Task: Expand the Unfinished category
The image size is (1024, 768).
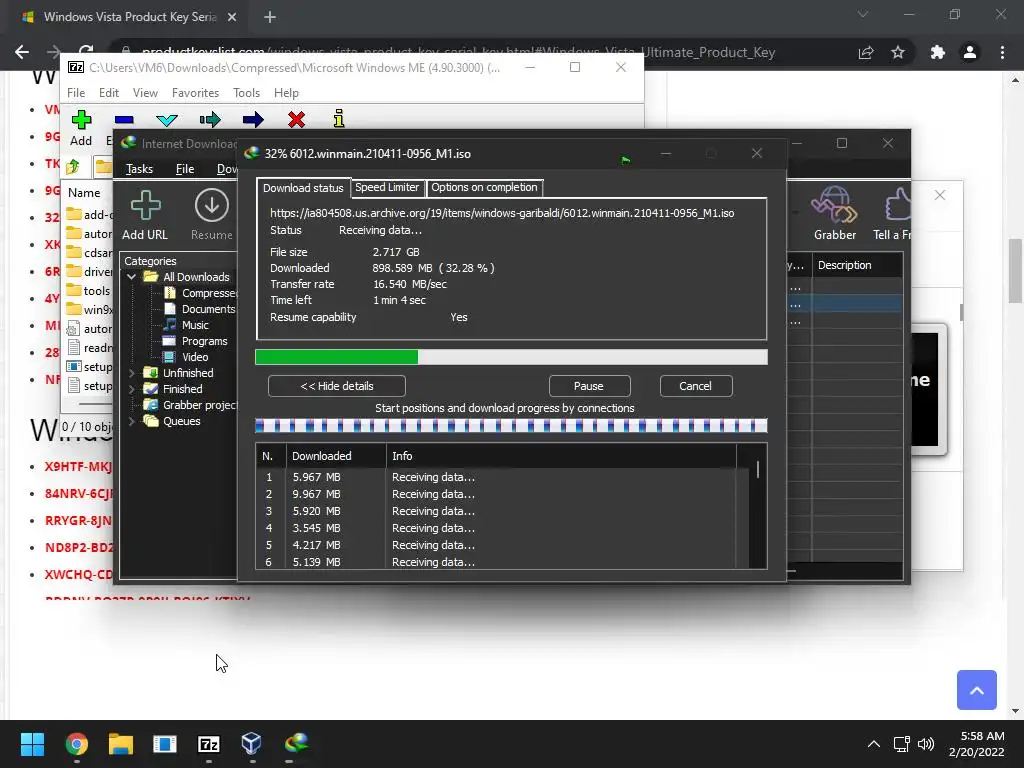Action: tap(131, 373)
